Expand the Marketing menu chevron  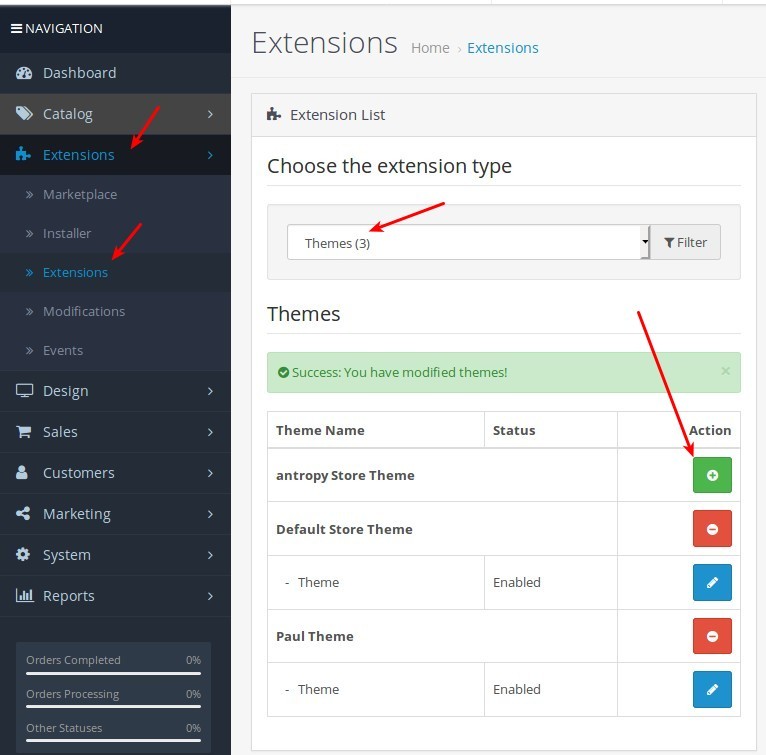click(210, 514)
